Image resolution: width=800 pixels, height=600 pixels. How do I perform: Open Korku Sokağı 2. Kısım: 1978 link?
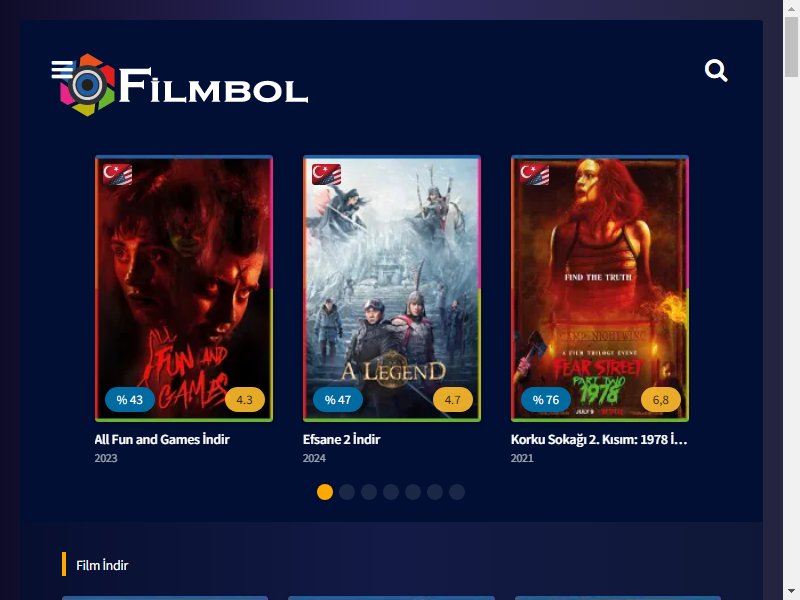click(x=599, y=439)
